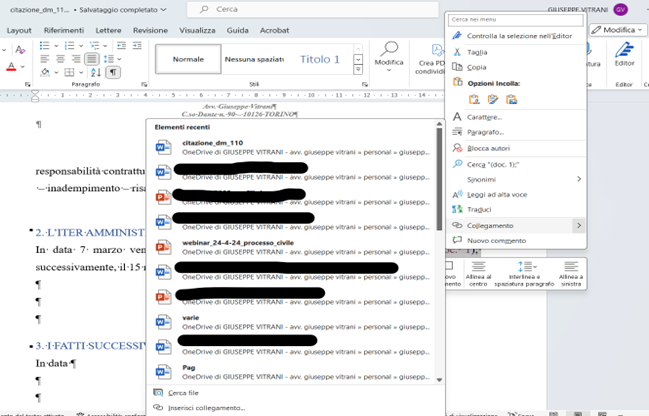Click the multilevel list icon
This screenshot has width=649, height=416.
tap(94, 46)
